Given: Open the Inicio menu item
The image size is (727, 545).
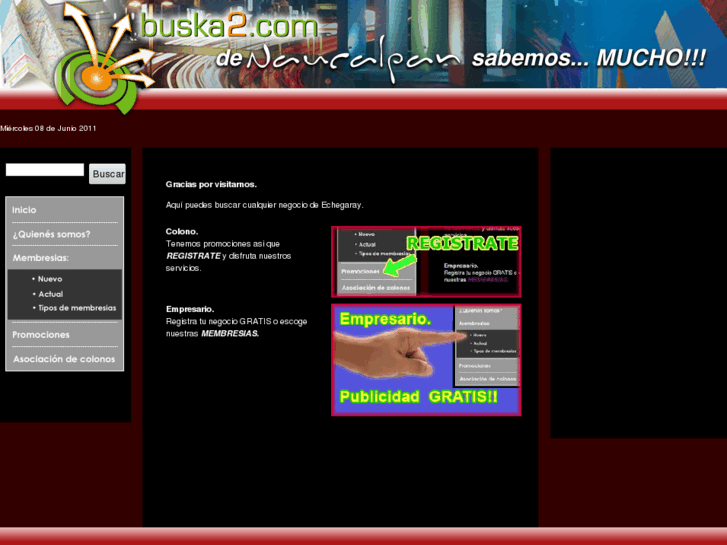Looking at the screenshot, I should point(24,210).
